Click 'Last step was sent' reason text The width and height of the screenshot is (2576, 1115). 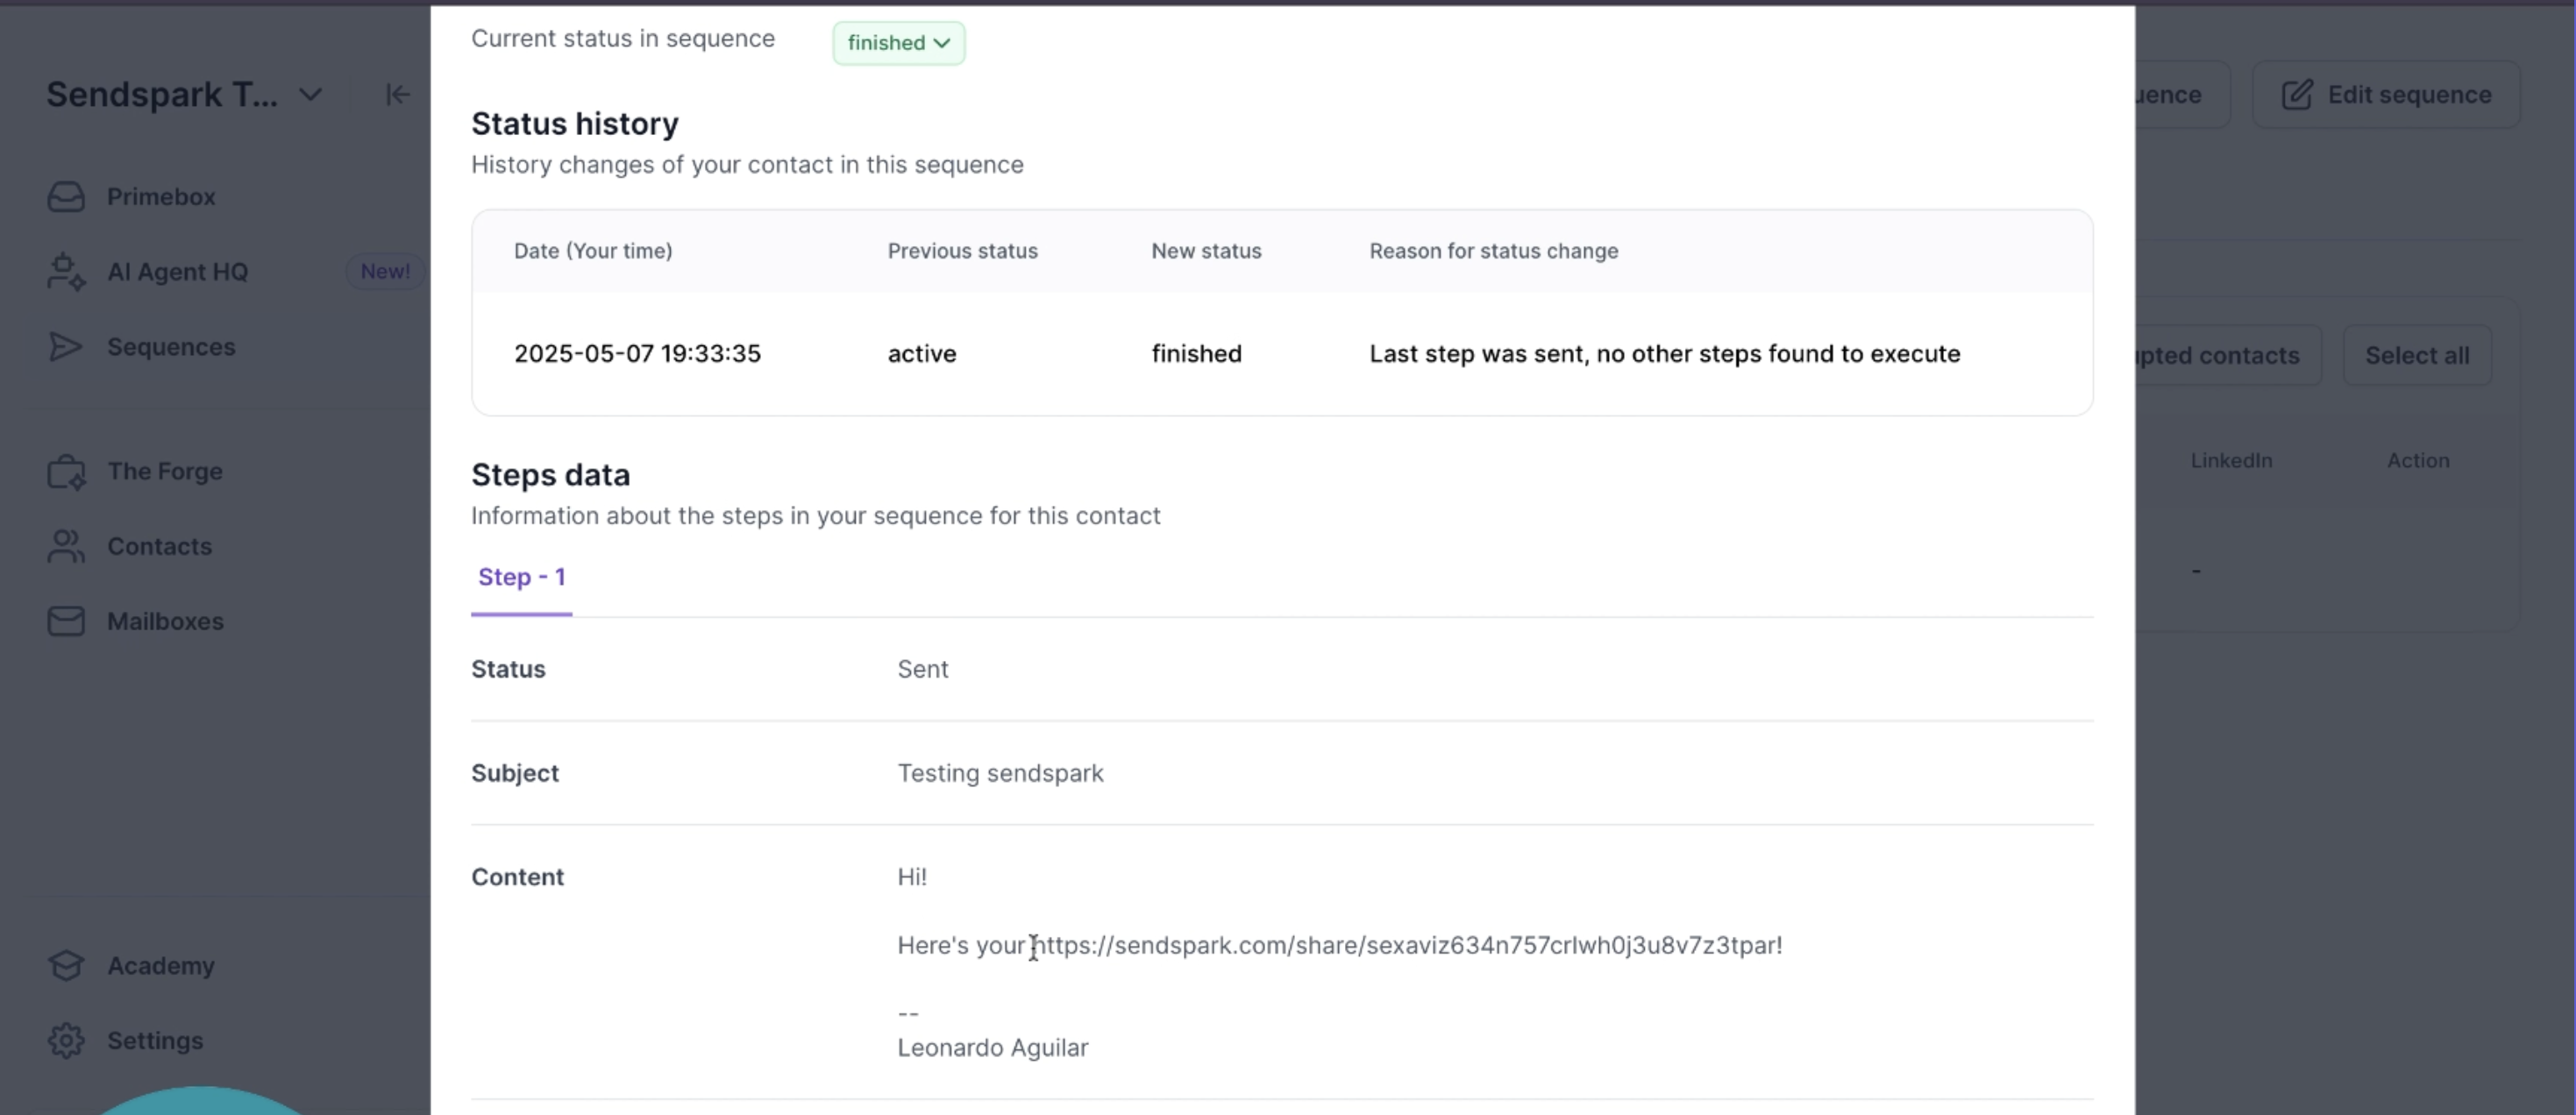[x=1664, y=354]
